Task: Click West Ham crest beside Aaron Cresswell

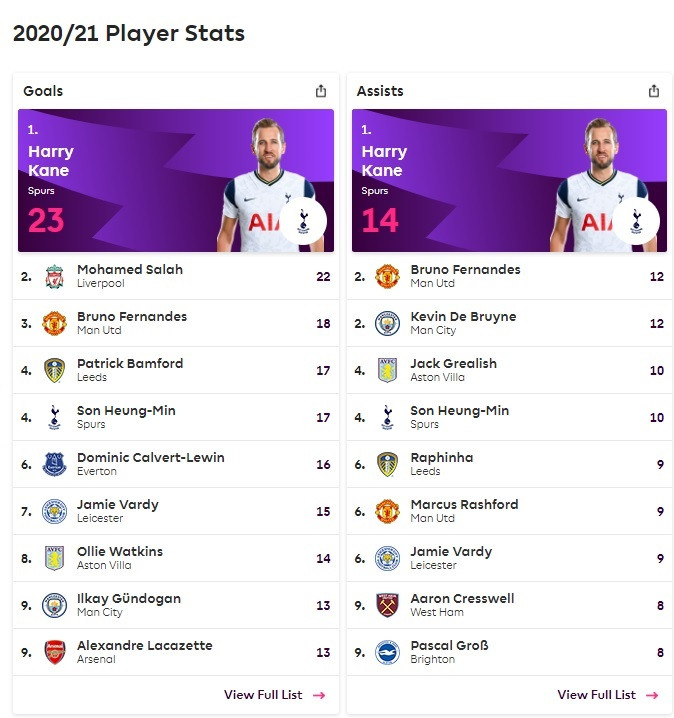Action: click(387, 605)
